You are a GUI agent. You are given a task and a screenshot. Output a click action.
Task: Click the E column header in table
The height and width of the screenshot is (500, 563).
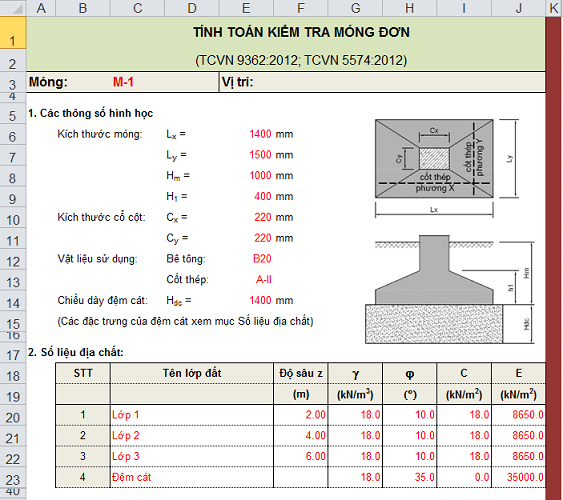[519, 373]
